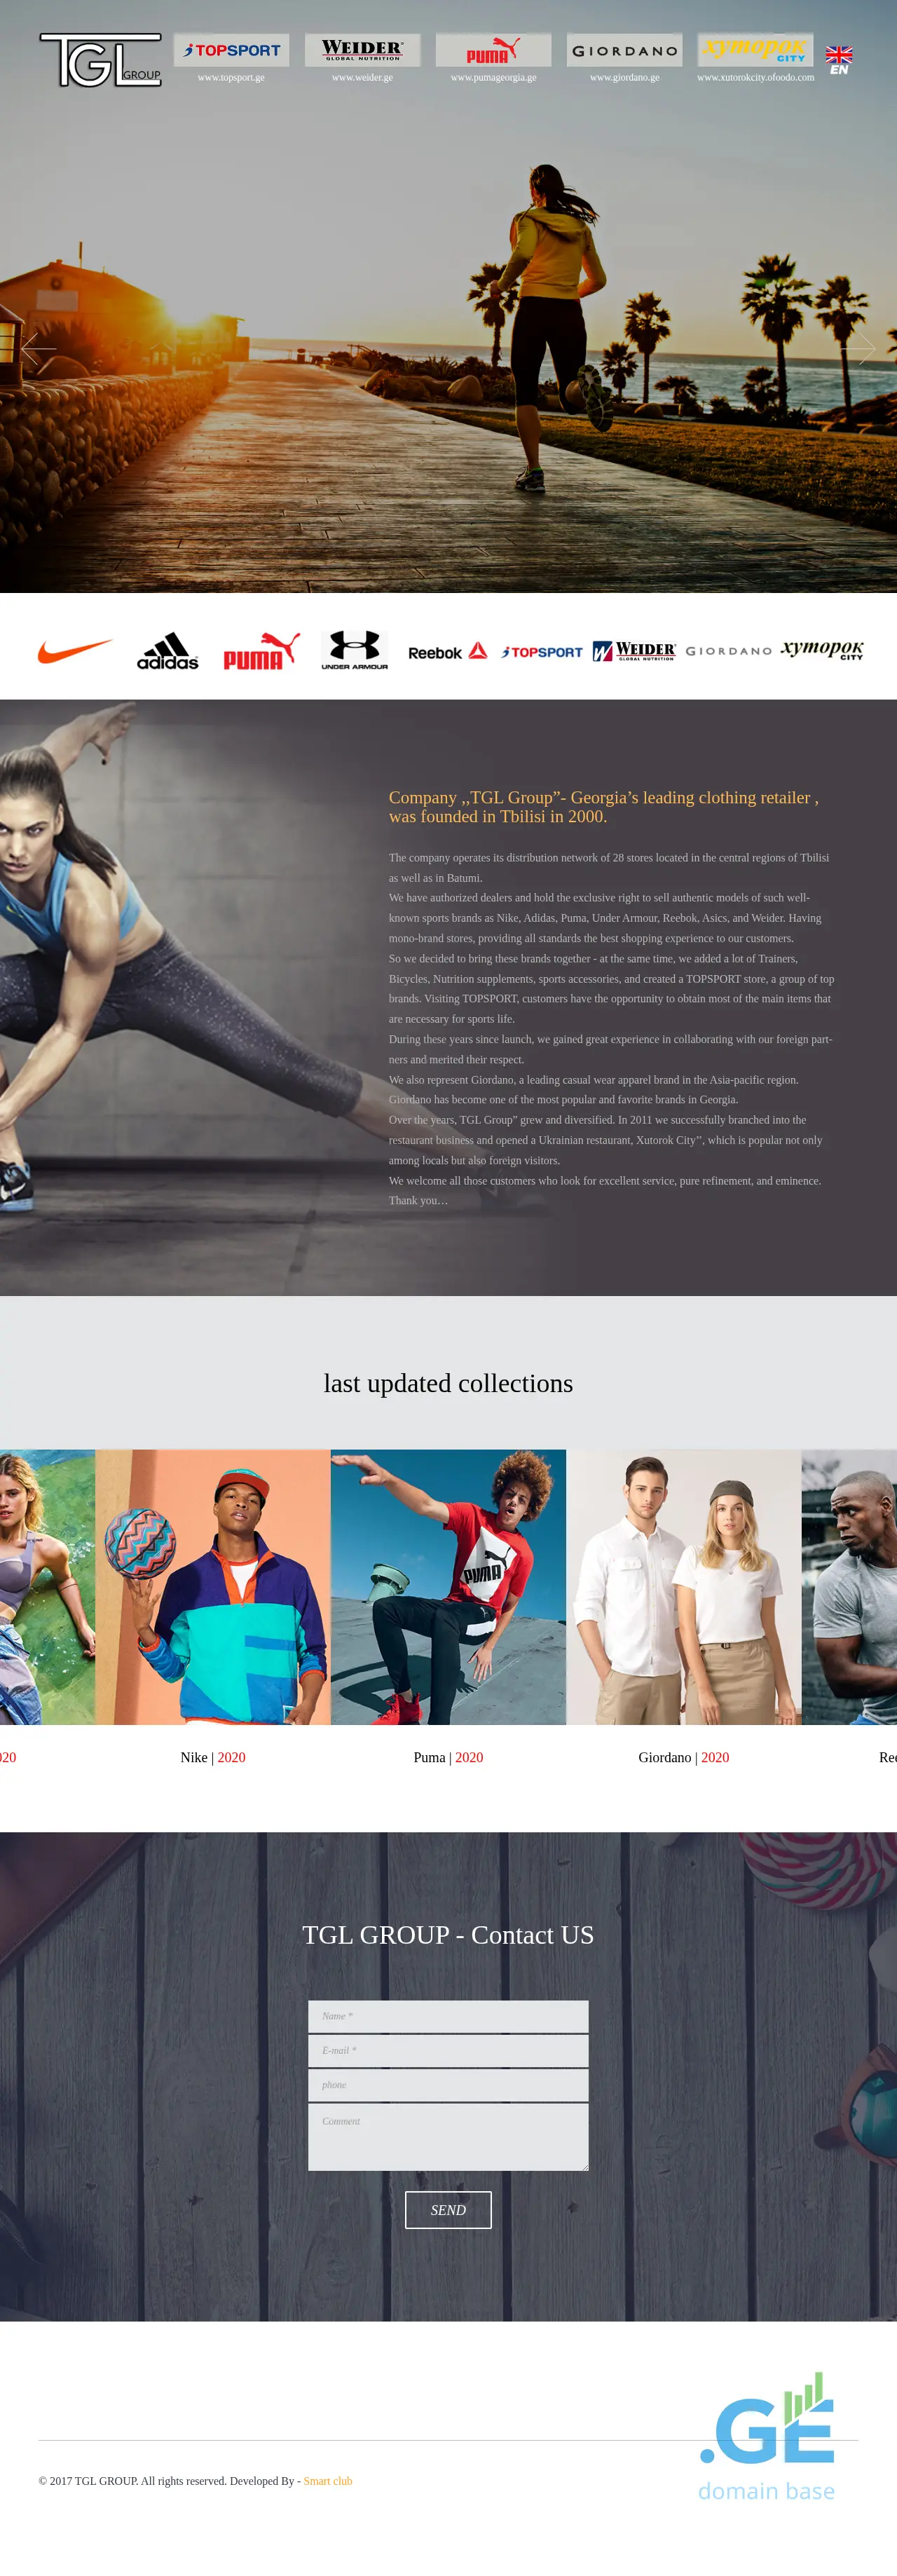Open the Nike 2020 collection link
The width and height of the screenshot is (897, 2576).
213,1757
